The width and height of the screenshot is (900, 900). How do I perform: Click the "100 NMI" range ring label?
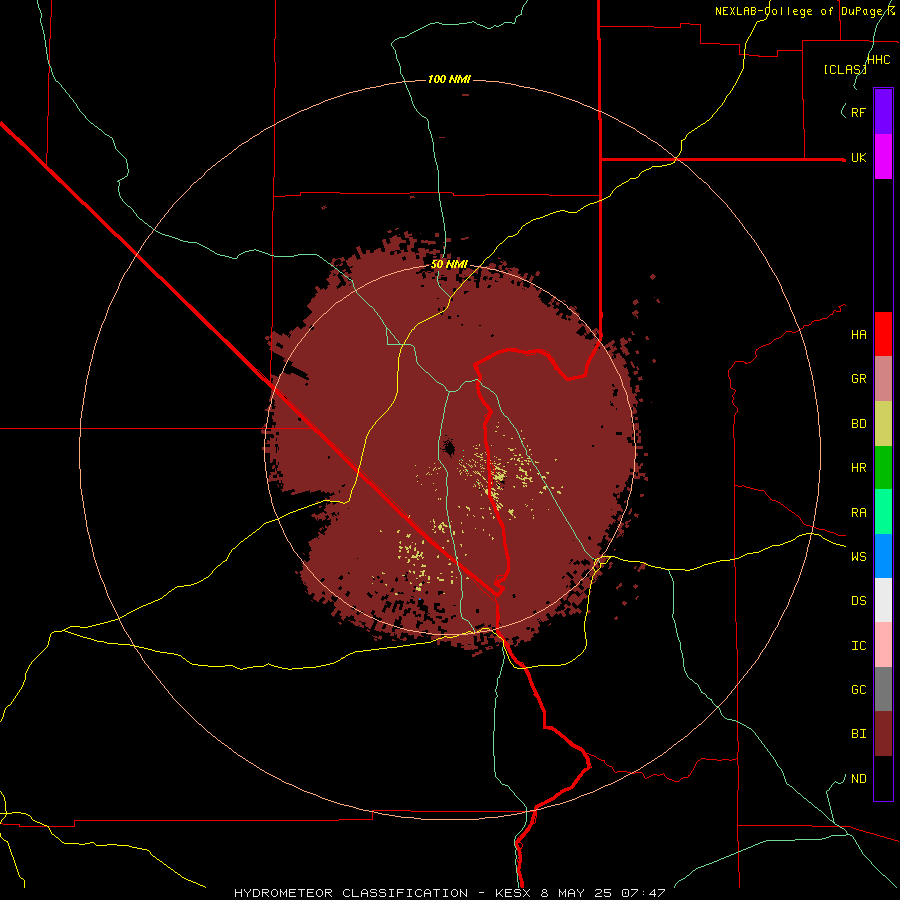tap(449, 79)
